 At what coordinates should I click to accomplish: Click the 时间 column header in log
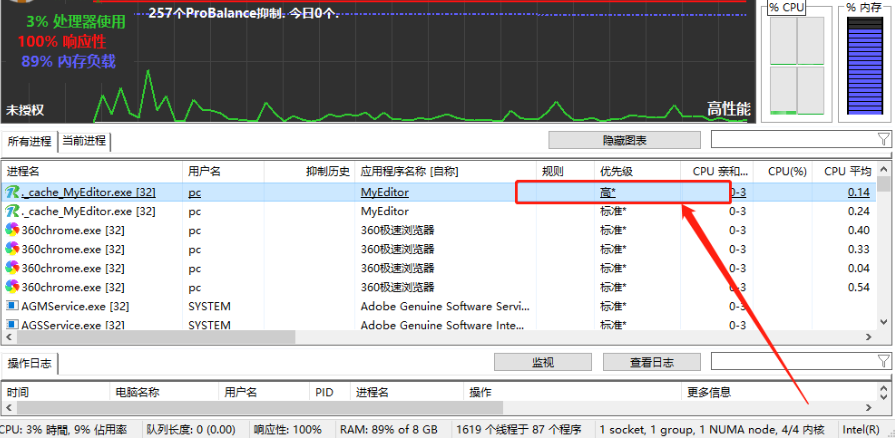55,392
